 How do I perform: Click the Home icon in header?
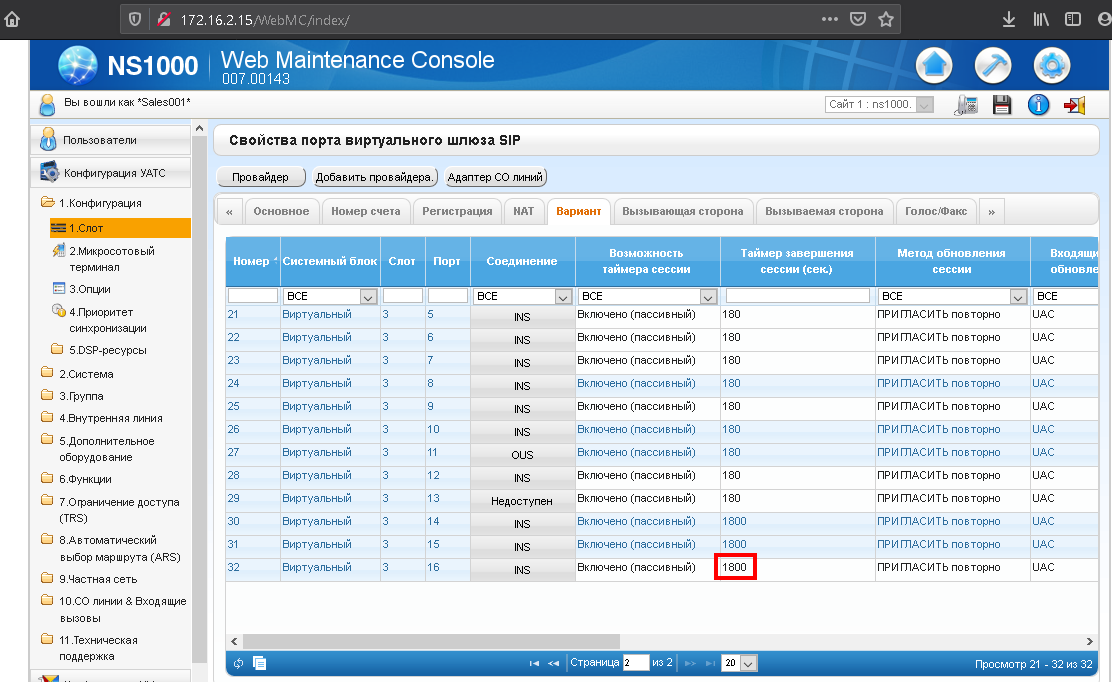tap(934, 66)
